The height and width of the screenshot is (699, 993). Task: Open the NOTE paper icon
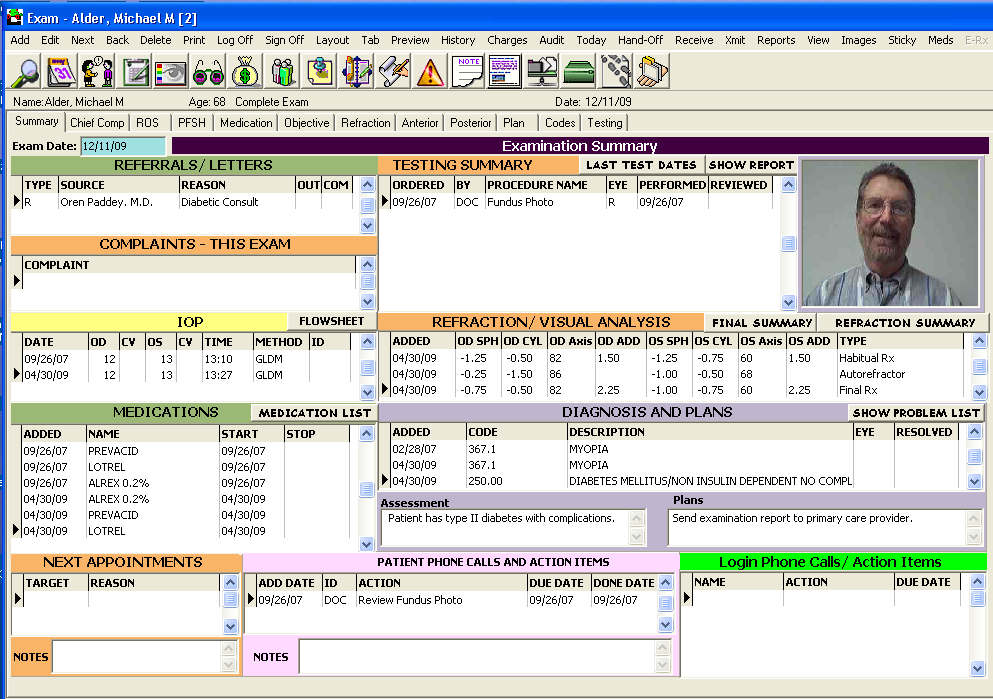pos(467,72)
